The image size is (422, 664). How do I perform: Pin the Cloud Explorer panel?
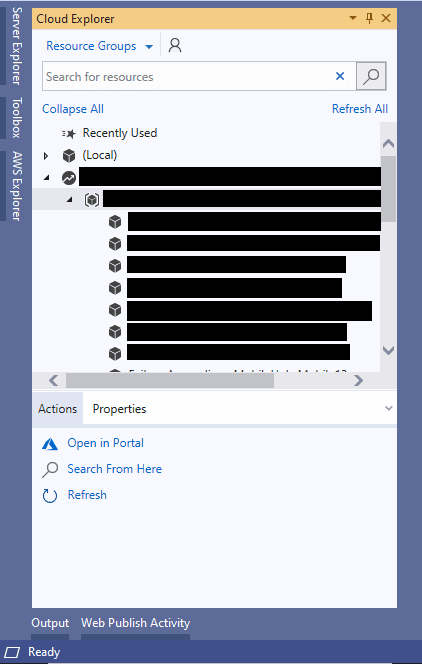click(370, 18)
